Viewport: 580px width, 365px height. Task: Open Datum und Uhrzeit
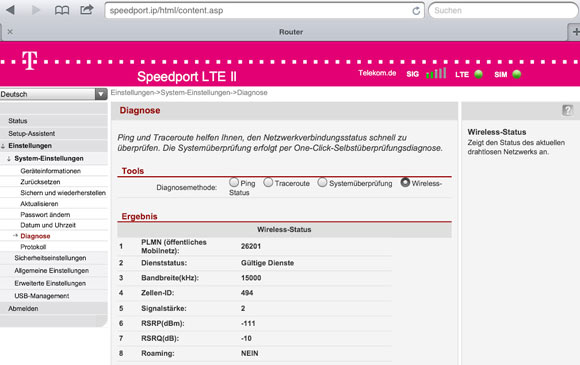48,225
